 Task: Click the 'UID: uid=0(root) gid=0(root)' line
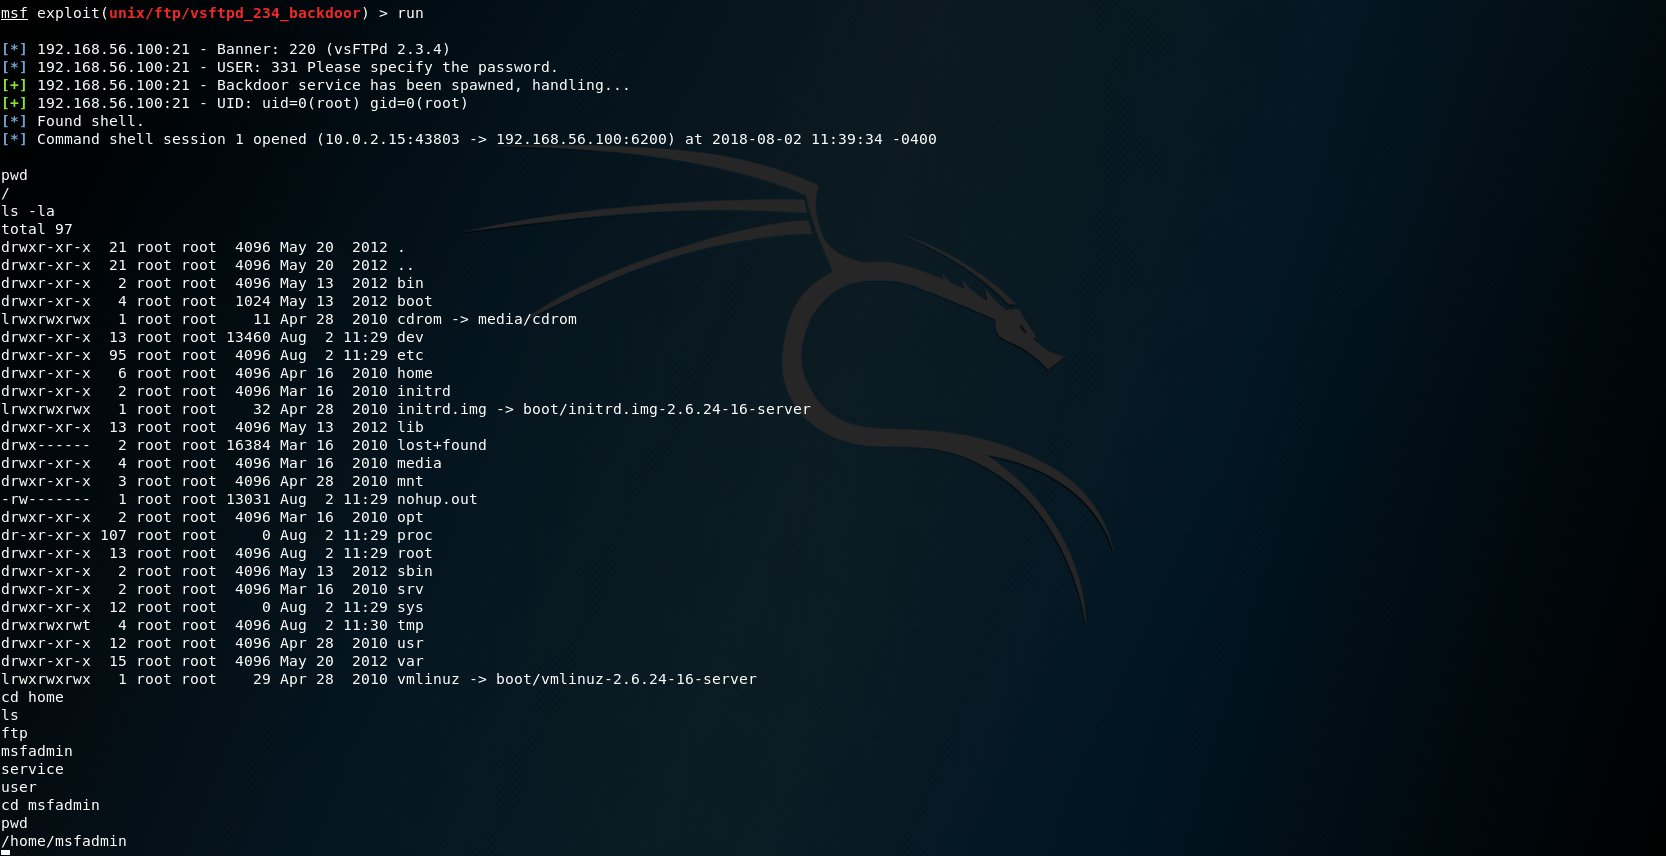tap(235, 103)
